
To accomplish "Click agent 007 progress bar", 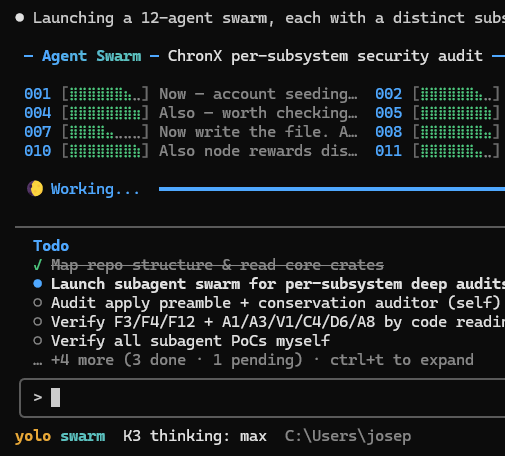I will tap(105, 132).
